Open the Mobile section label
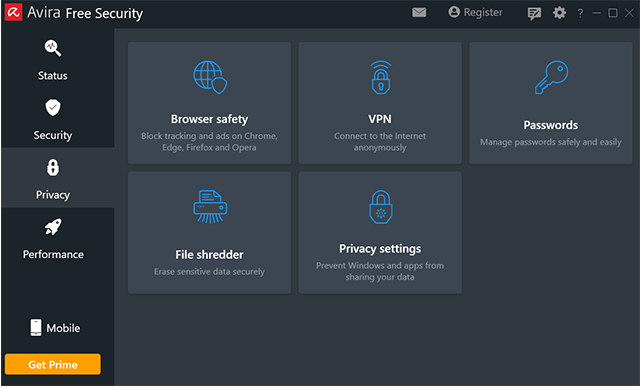Image resolution: width=640 pixels, height=387 pixels. [x=63, y=328]
